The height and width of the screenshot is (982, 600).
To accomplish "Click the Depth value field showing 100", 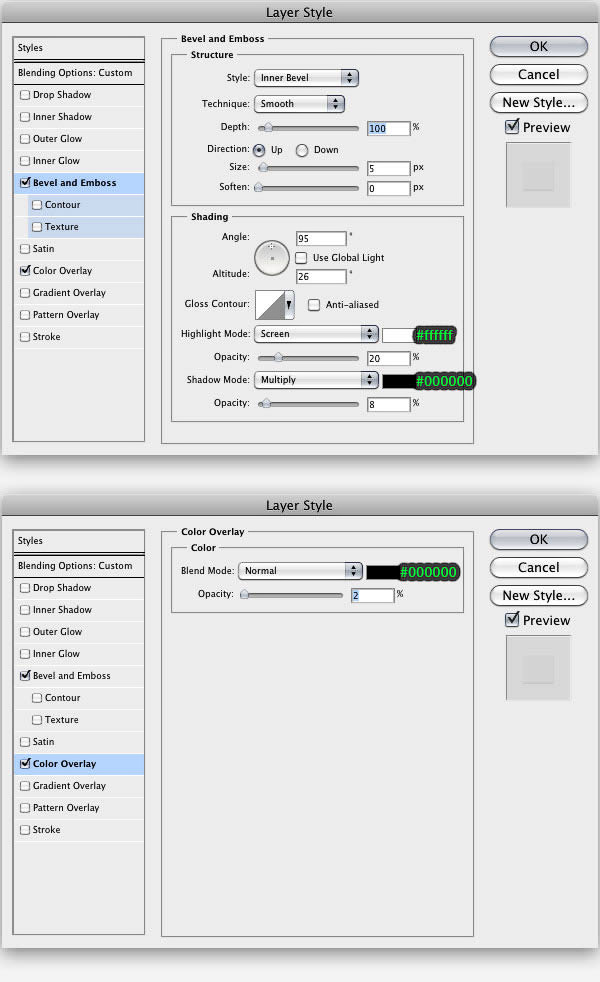I will pos(388,128).
